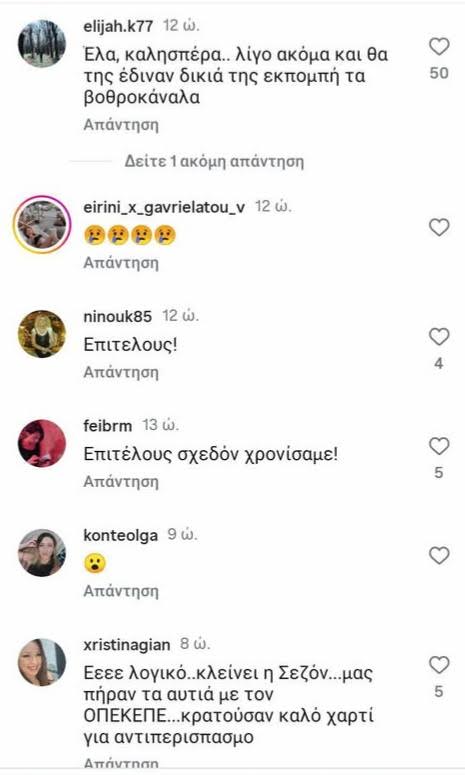The width and height of the screenshot is (465, 775).
Task: Reply to konteolga's emoji comment
Action: (121, 591)
